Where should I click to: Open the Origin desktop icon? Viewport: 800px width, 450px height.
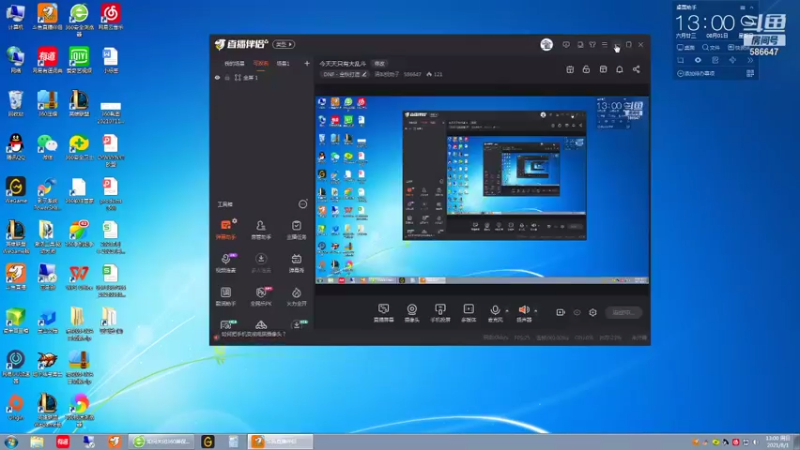pyautogui.click(x=15, y=407)
